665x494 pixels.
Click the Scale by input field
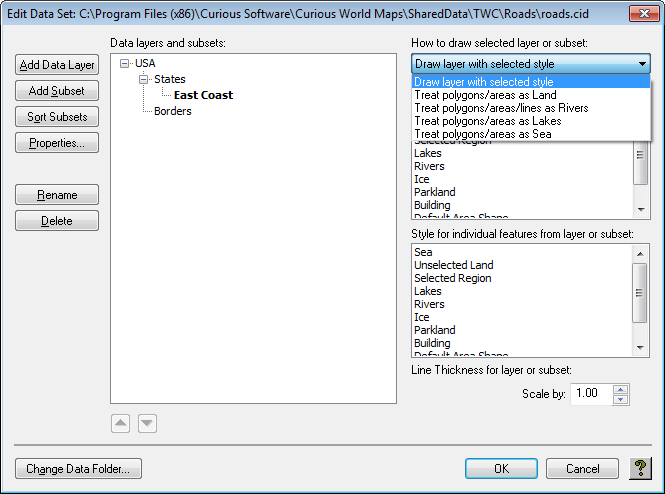588,394
